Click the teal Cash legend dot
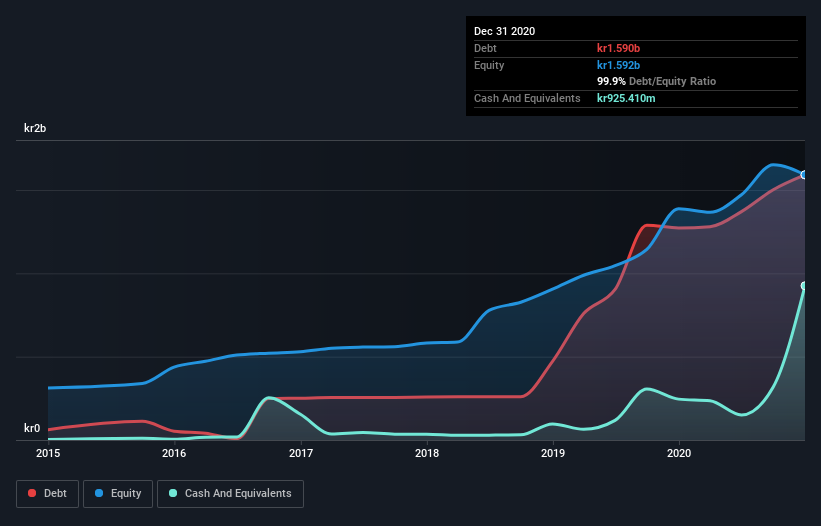Viewport: 821px width, 526px height. 173,493
